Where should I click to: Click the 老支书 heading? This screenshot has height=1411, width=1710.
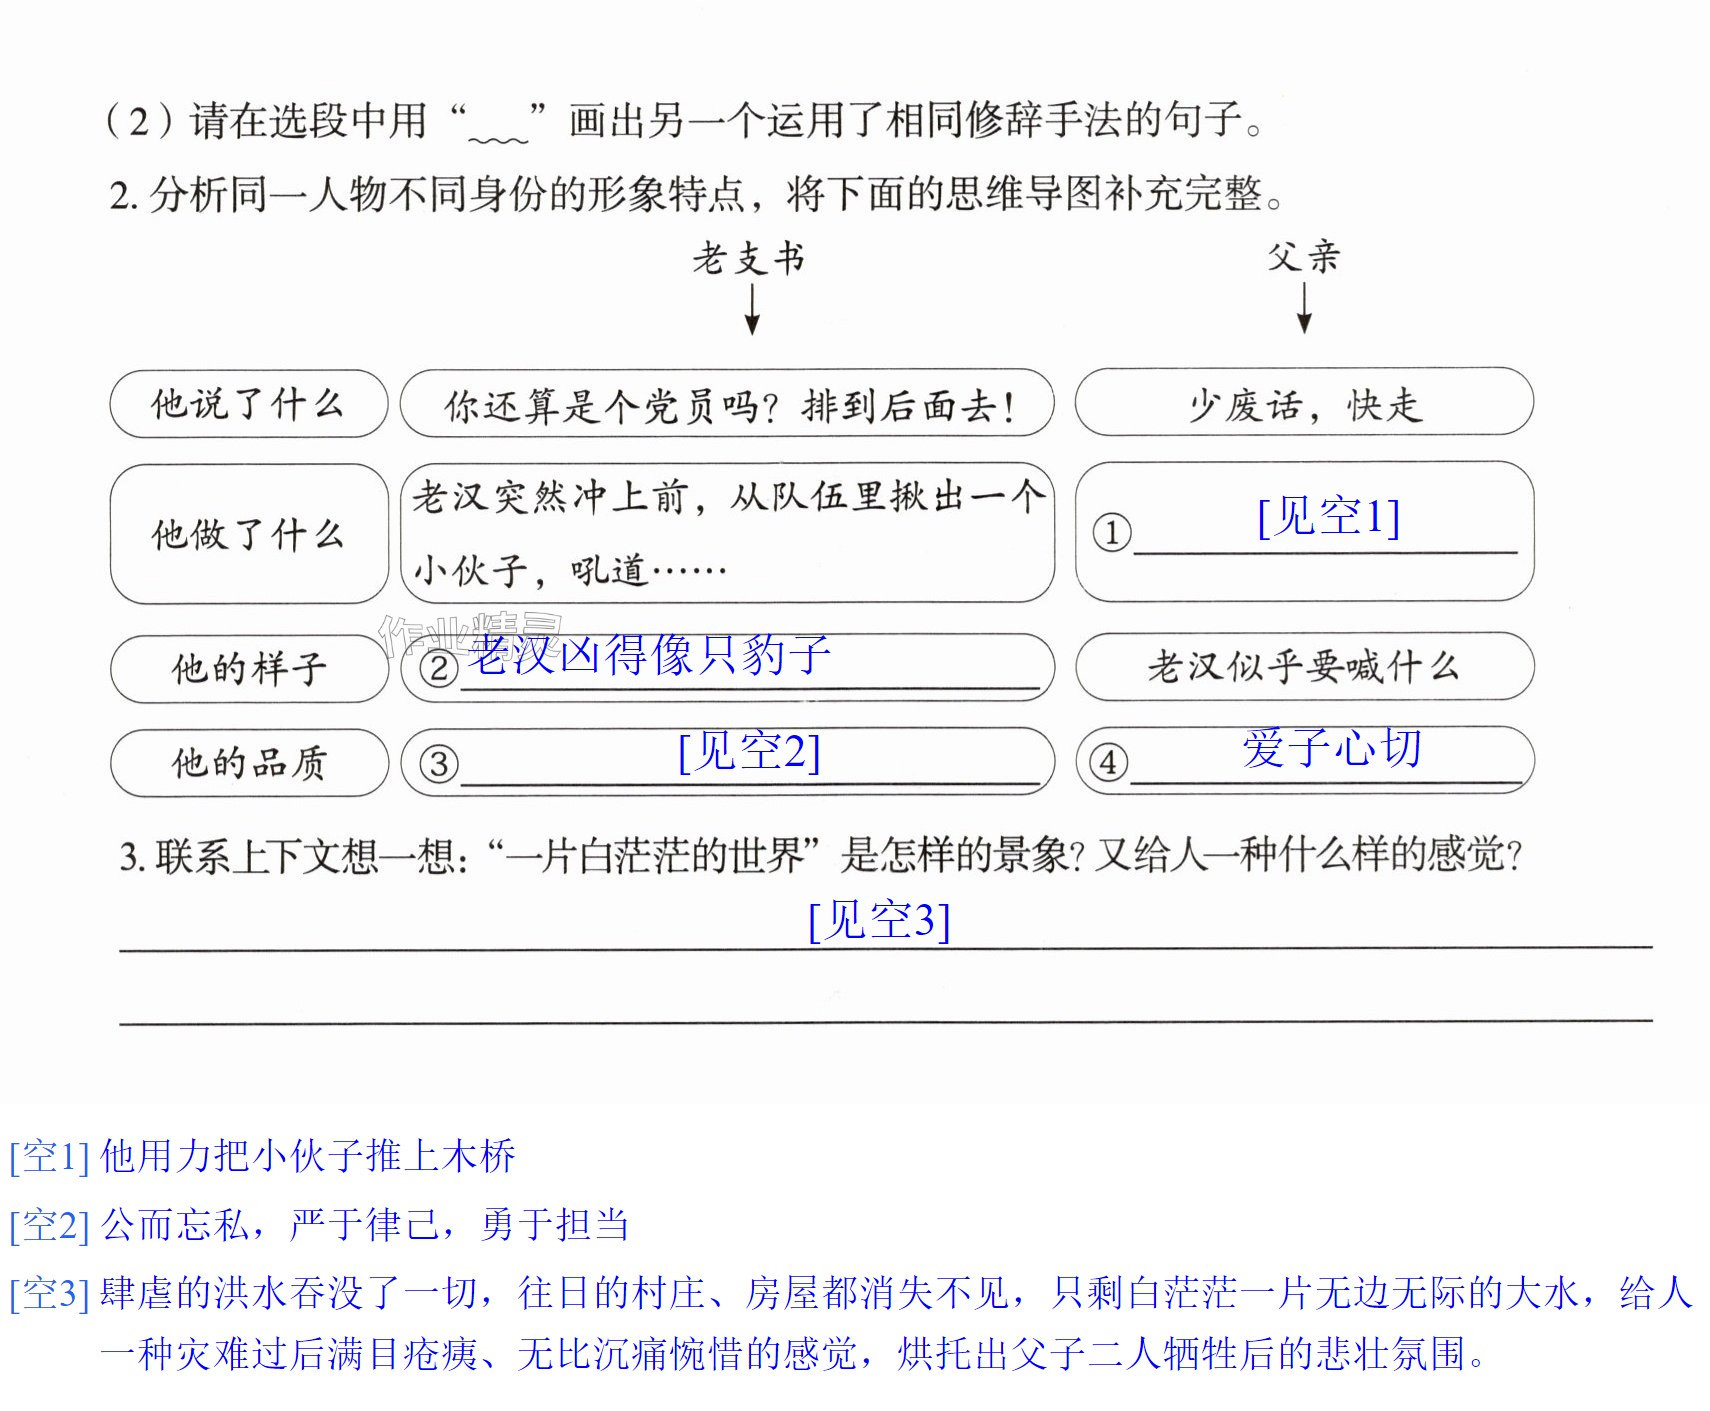point(749,258)
